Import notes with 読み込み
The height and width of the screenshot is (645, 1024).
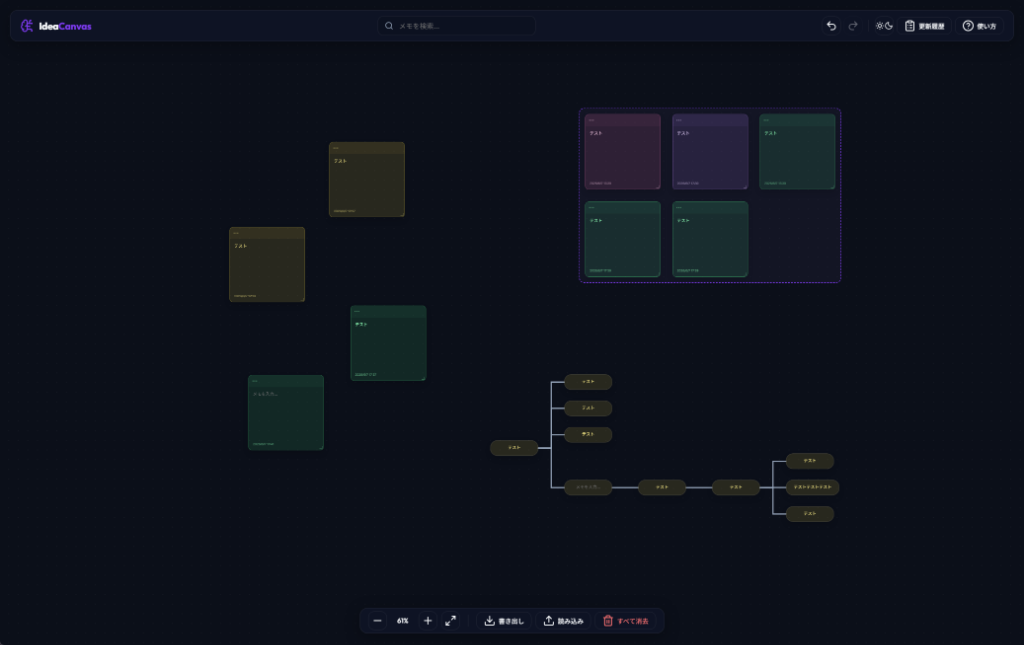click(x=564, y=621)
